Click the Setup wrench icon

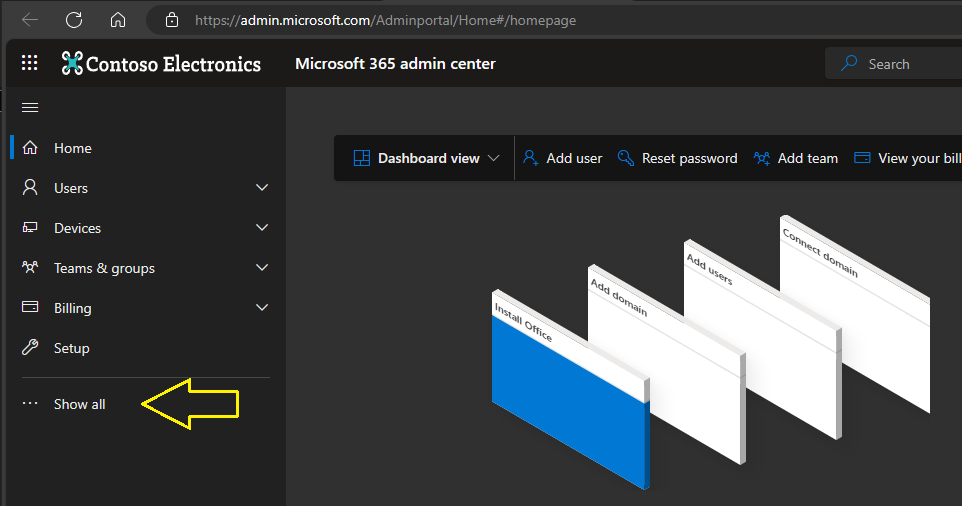(30, 348)
